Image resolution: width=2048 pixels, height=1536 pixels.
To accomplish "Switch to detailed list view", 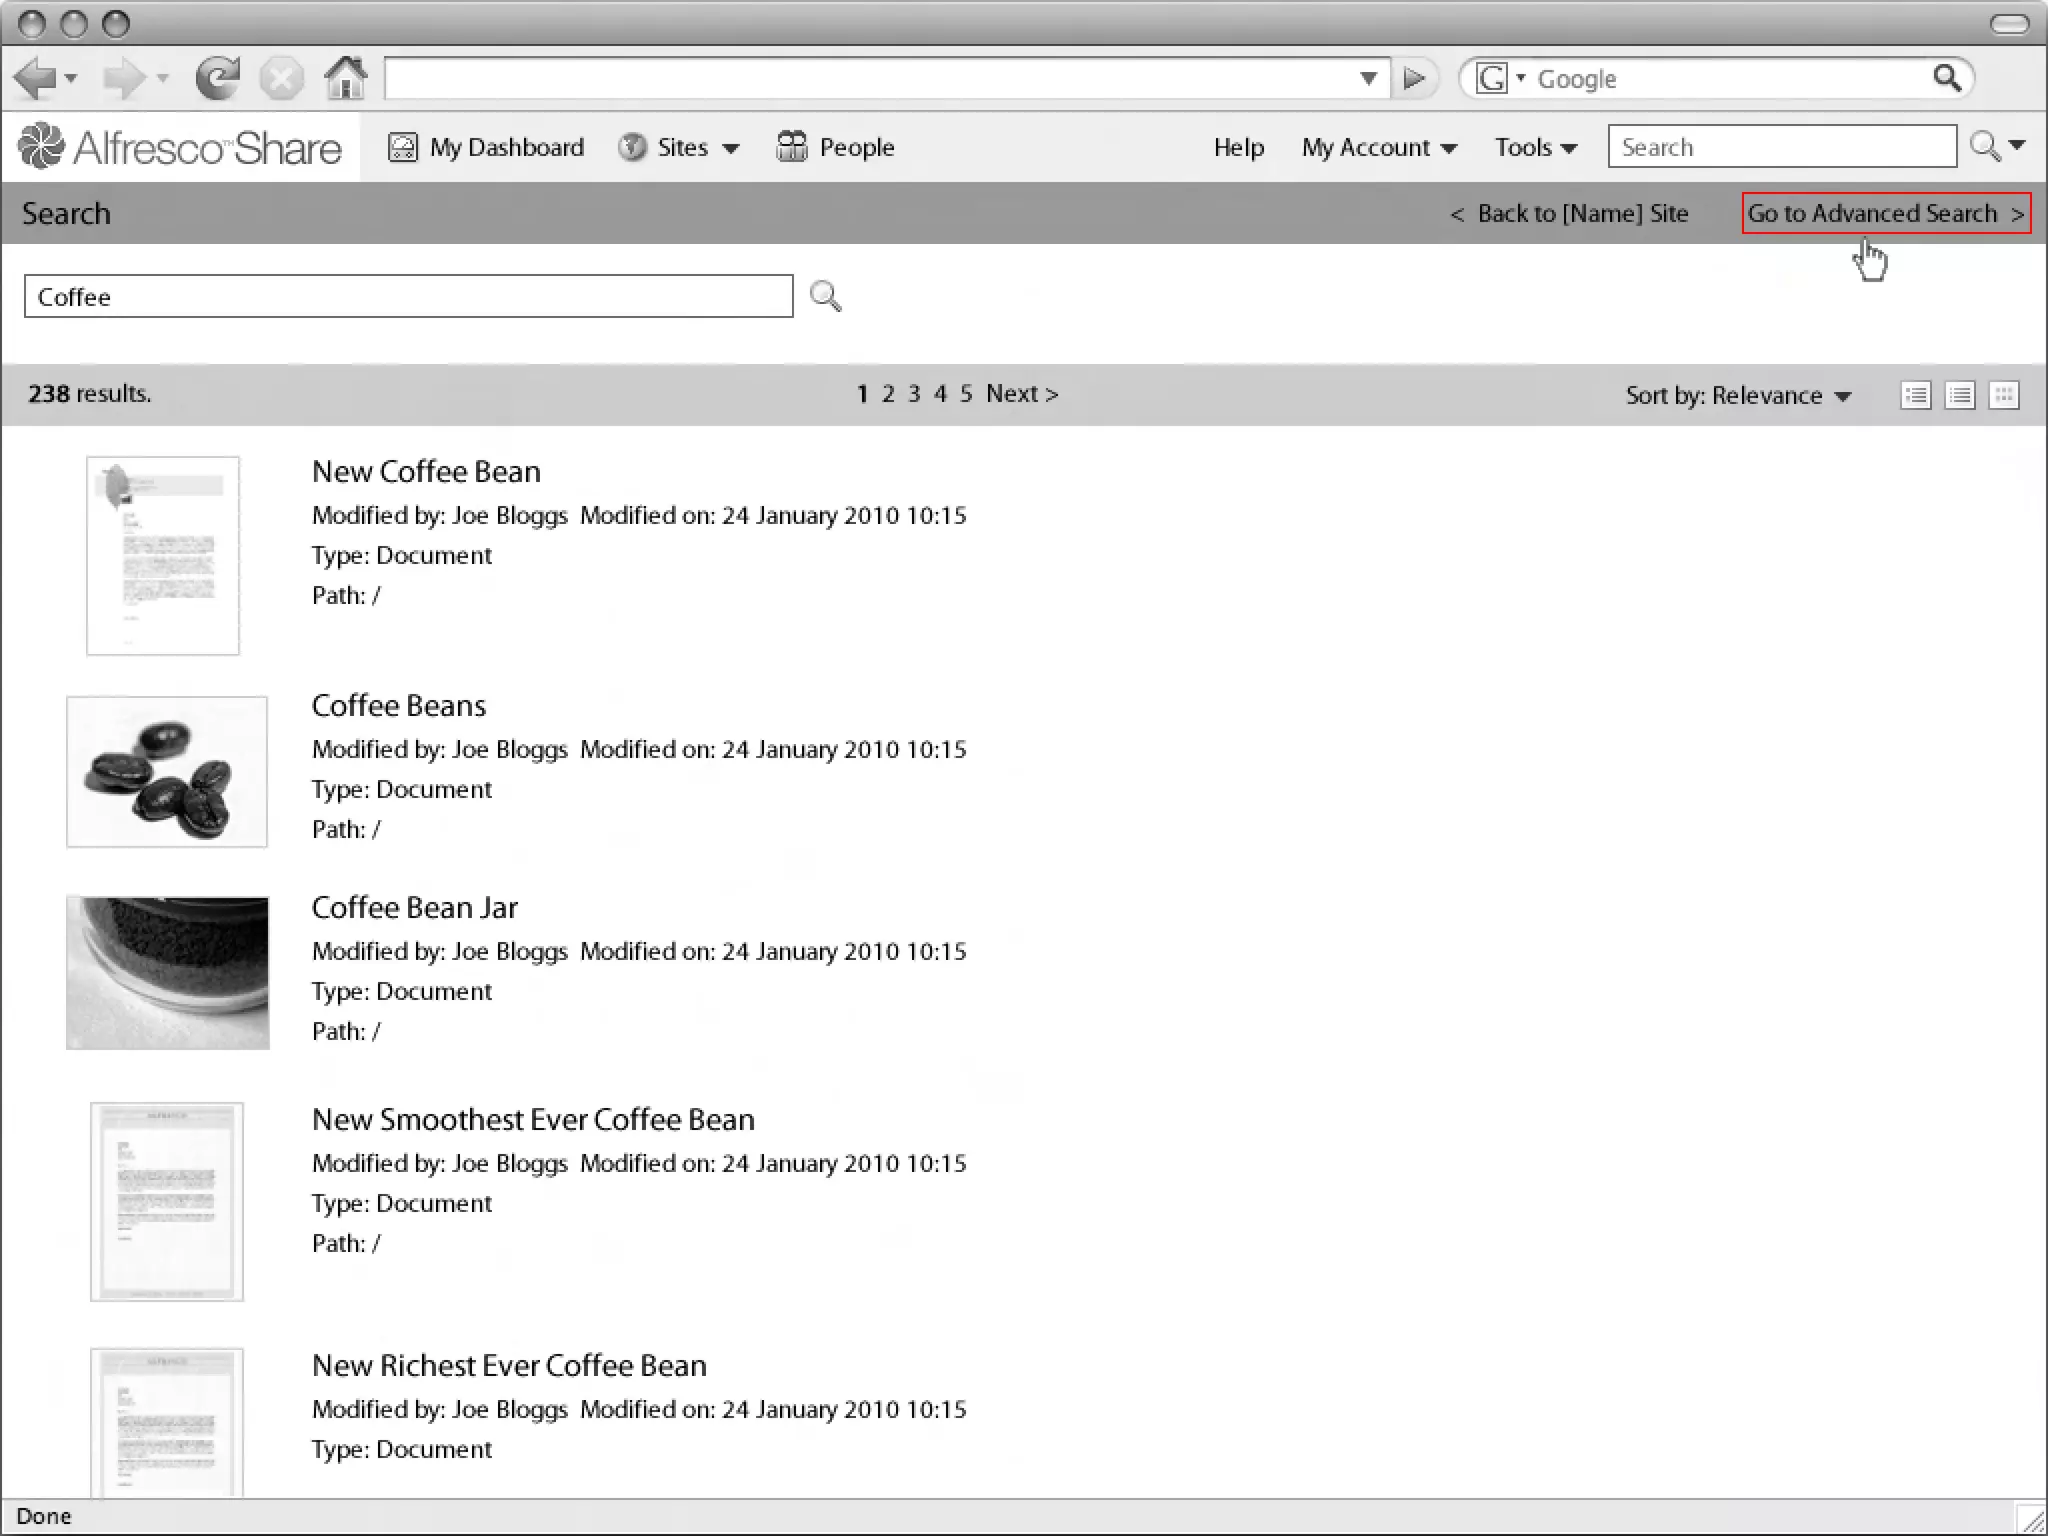I will pyautogui.click(x=1915, y=395).
